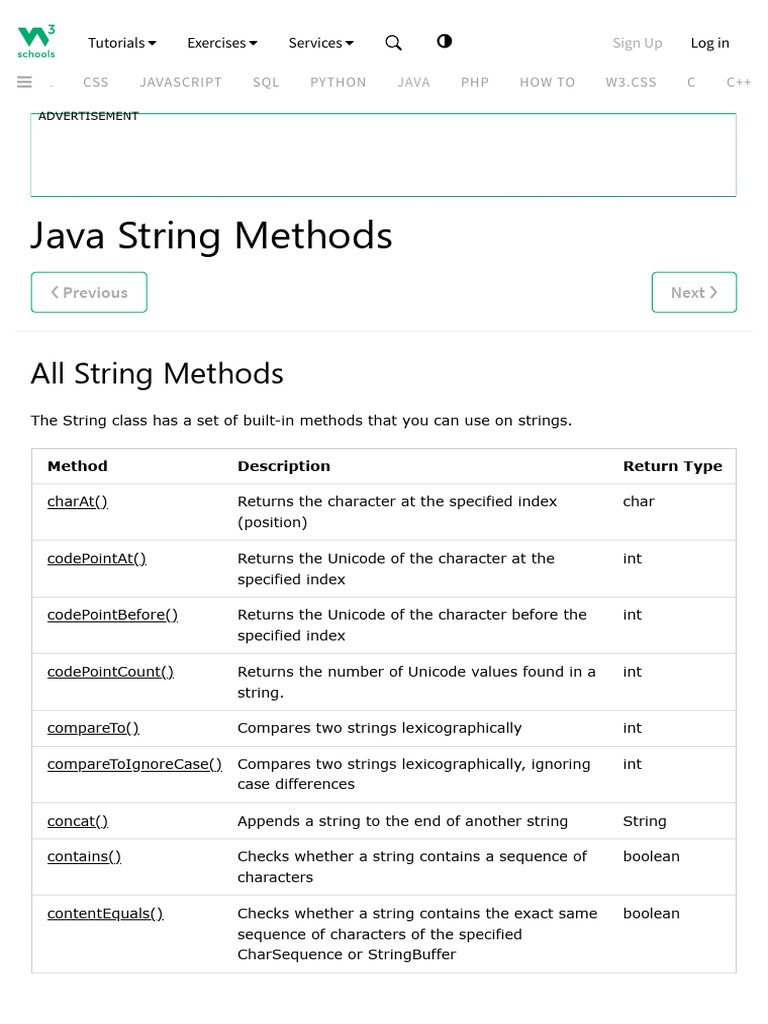
Task: Go to the Next page button
Action: pyautogui.click(x=694, y=292)
